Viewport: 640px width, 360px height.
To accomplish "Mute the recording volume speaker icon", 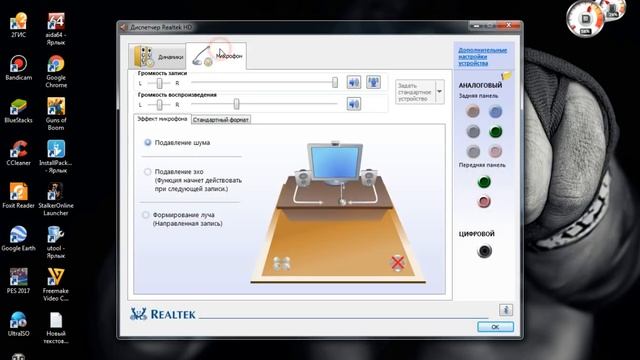I will tap(353, 82).
